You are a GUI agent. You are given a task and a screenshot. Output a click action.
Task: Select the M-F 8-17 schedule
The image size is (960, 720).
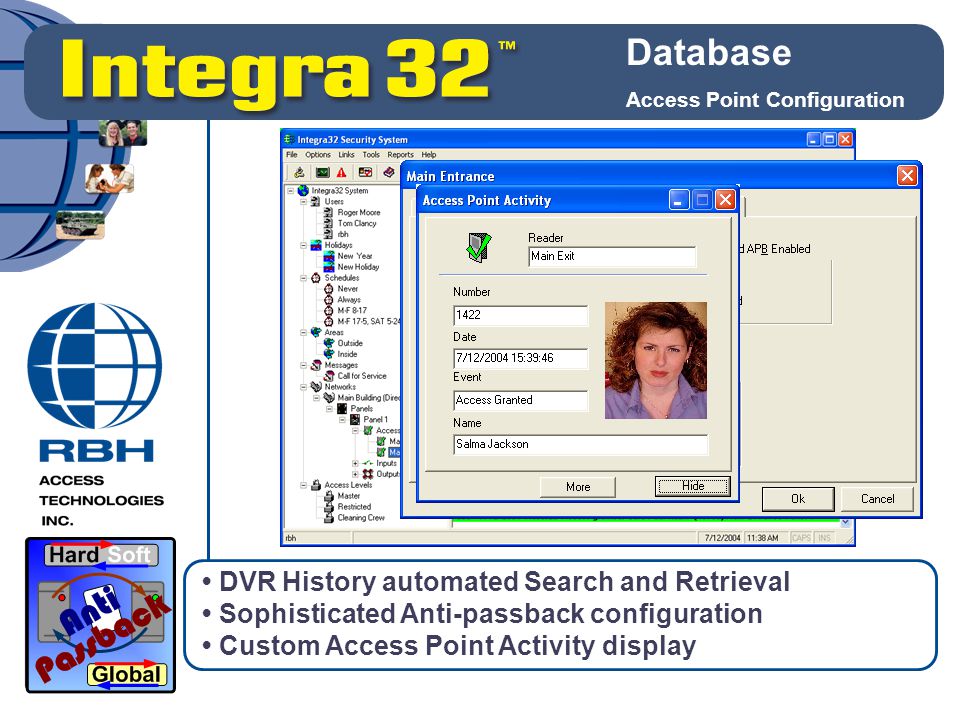tap(352, 310)
